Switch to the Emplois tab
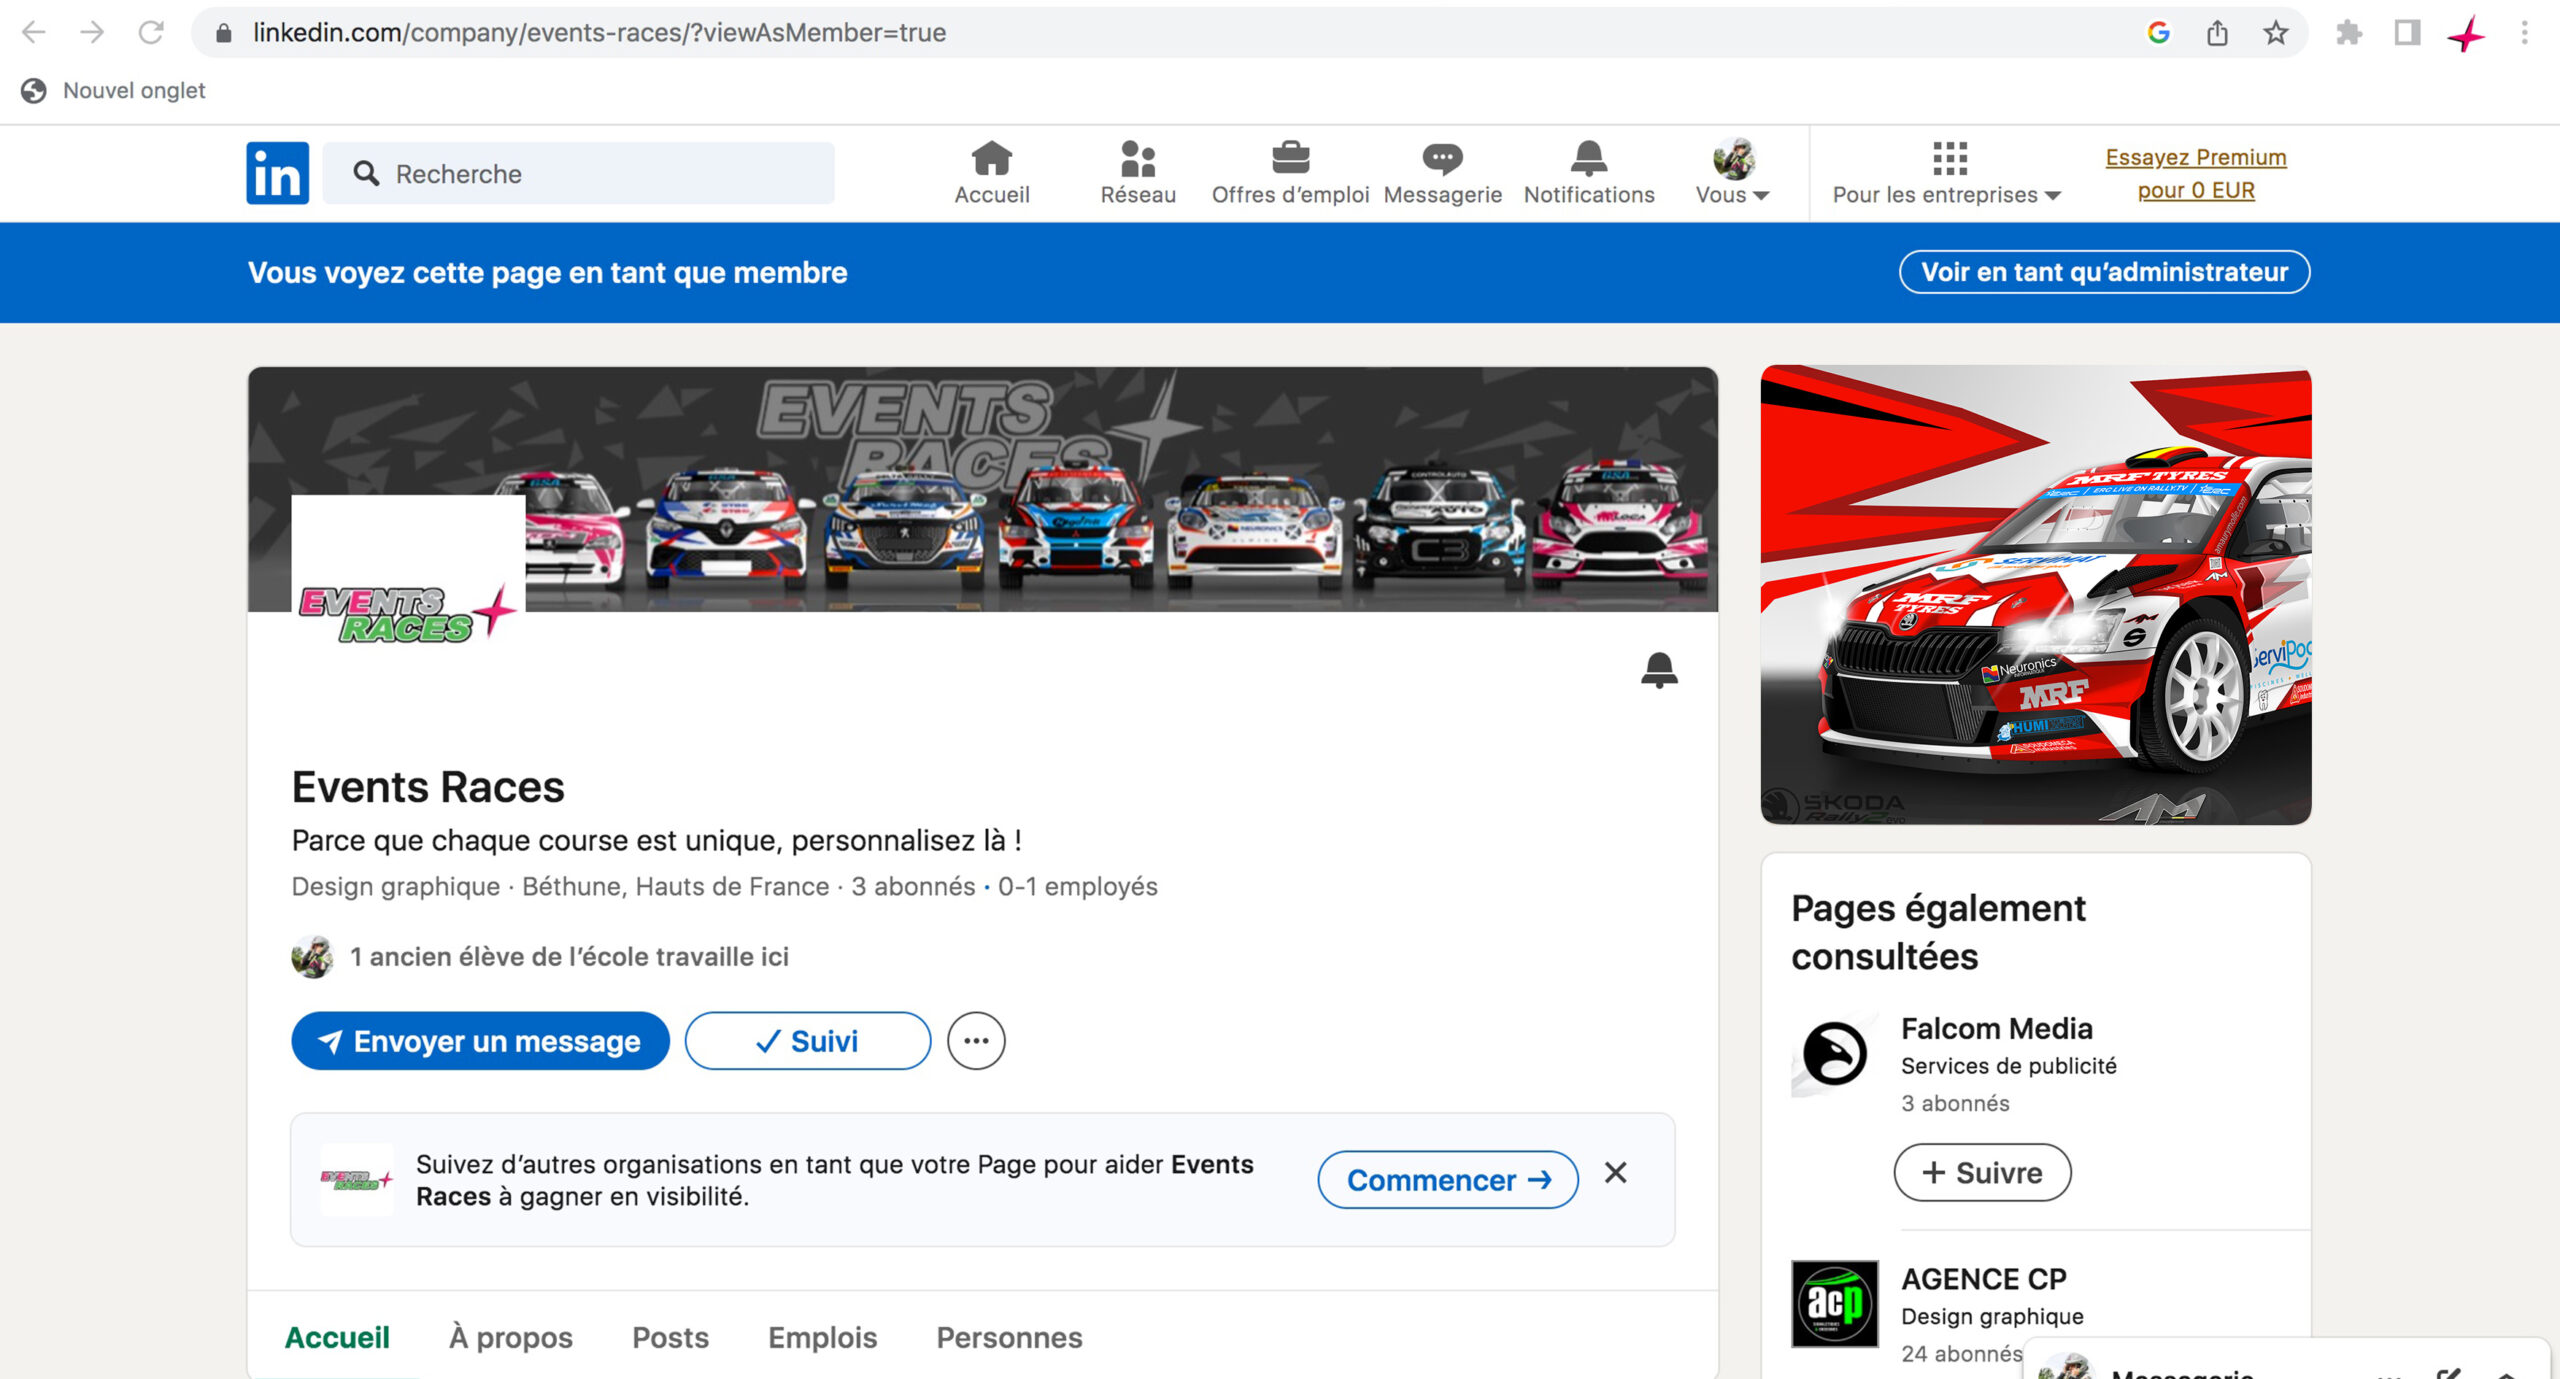 pyautogui.click(x=822, y=1337)
